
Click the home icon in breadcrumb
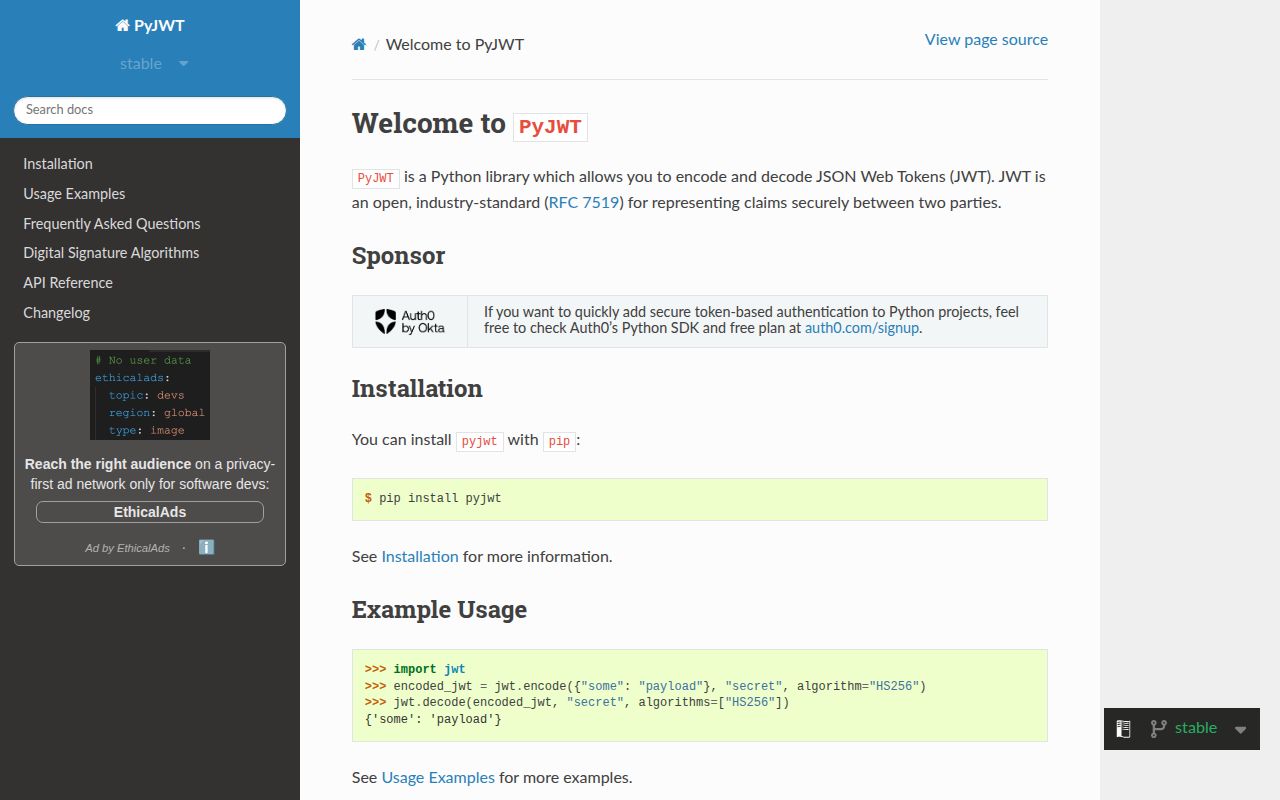tap(359, 44)
